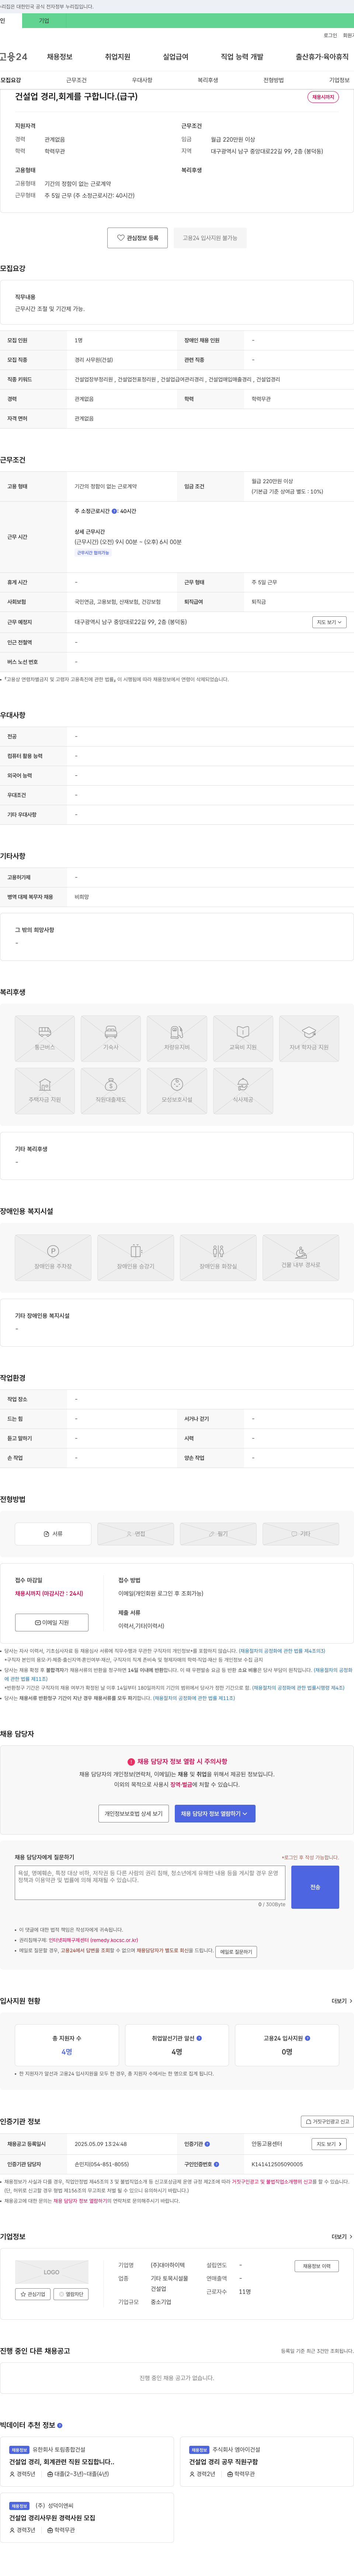Click the 인증기관 info icon
Image resolution: width=354 pixels, height=2576 pixels.
point(207,2144)
